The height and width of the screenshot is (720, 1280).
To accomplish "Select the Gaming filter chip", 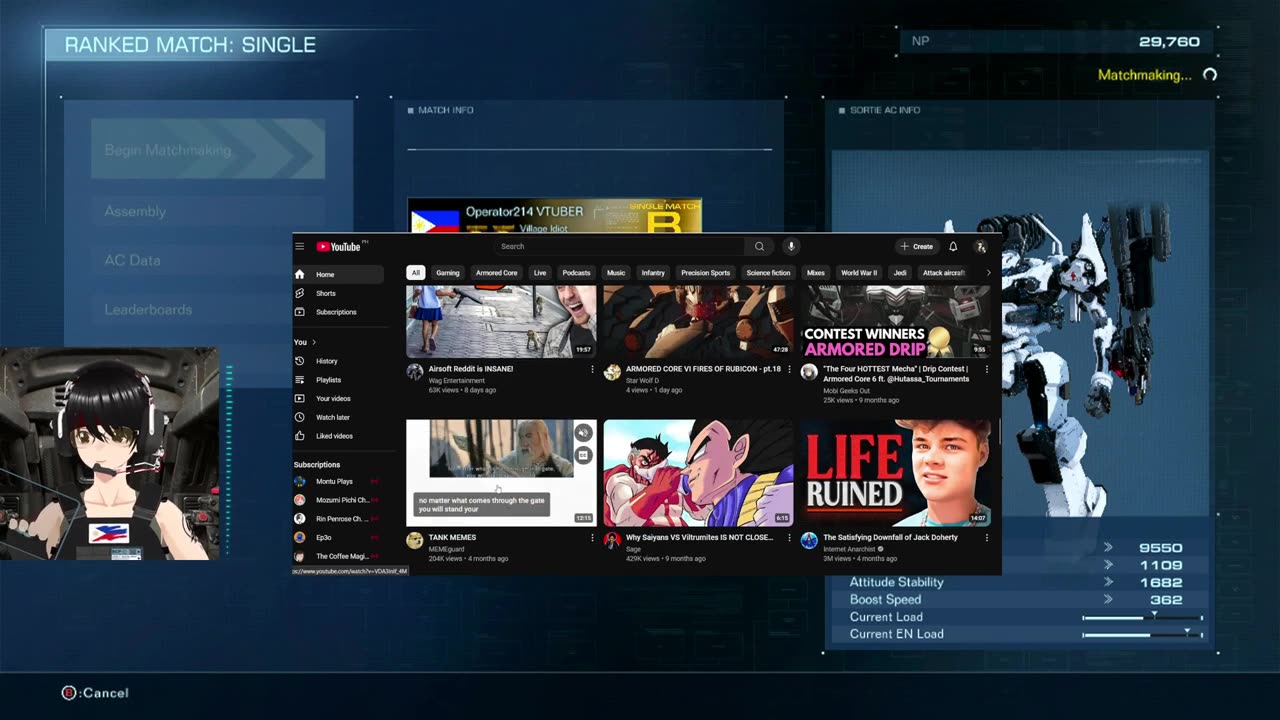I will click(x=448, y=273).
